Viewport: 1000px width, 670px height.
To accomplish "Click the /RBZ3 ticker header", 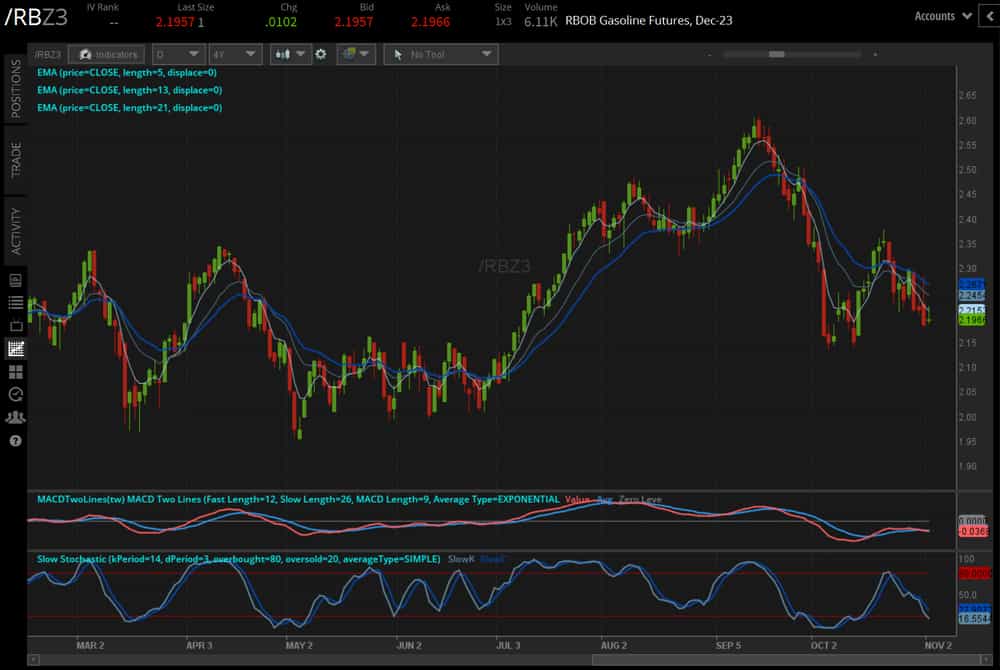I will pyautogui.click(x=36, y=18).
